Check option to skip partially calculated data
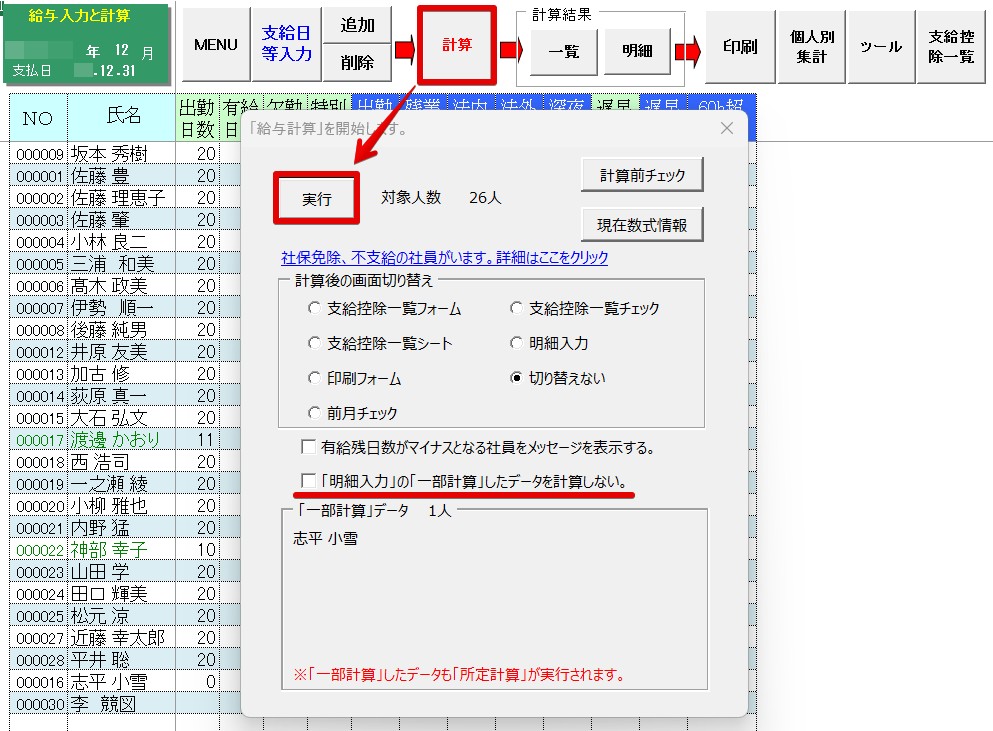 309,483
